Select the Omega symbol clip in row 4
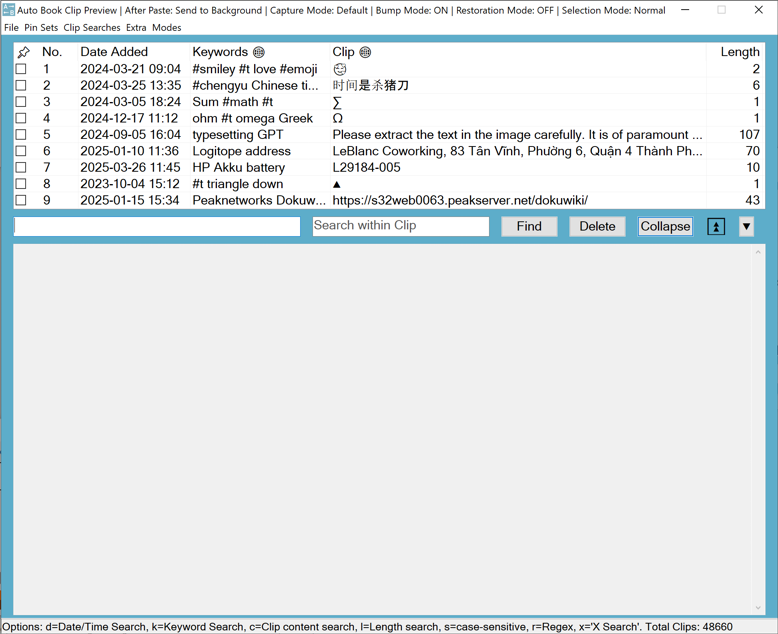The height and width of the screenshot is (634, 778). 338,118
